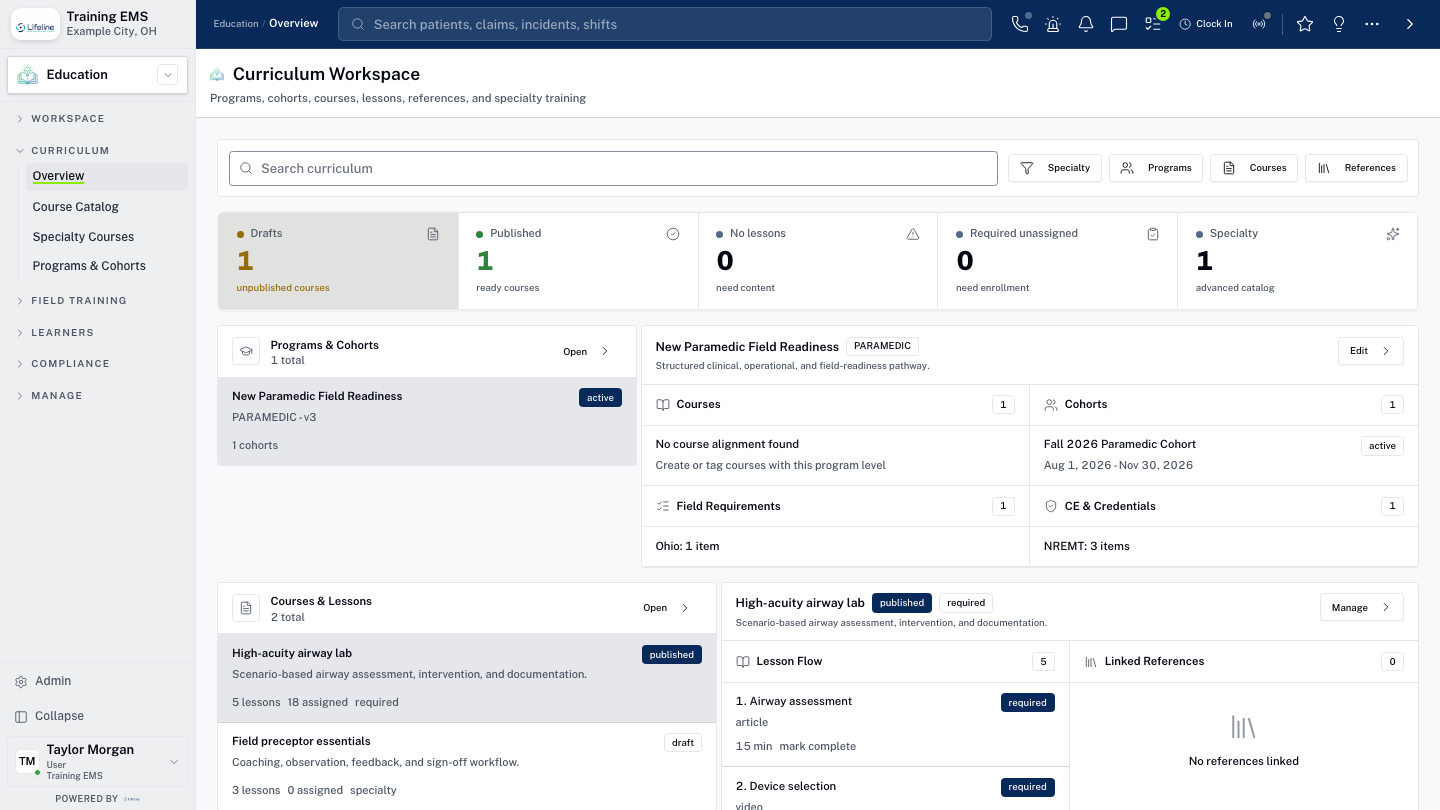Open the Education module dropdown
This screenshot has width=1440, height=810.
97,75
